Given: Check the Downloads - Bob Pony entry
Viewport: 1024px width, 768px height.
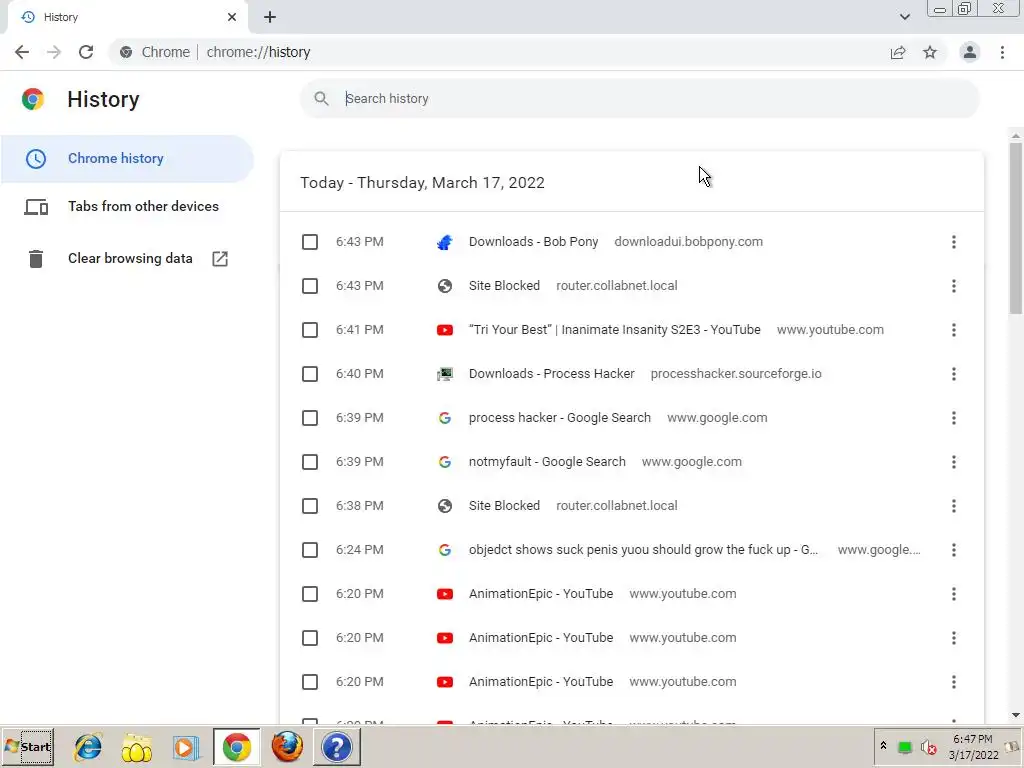Looking at the screenshot, I should point(310,242).
